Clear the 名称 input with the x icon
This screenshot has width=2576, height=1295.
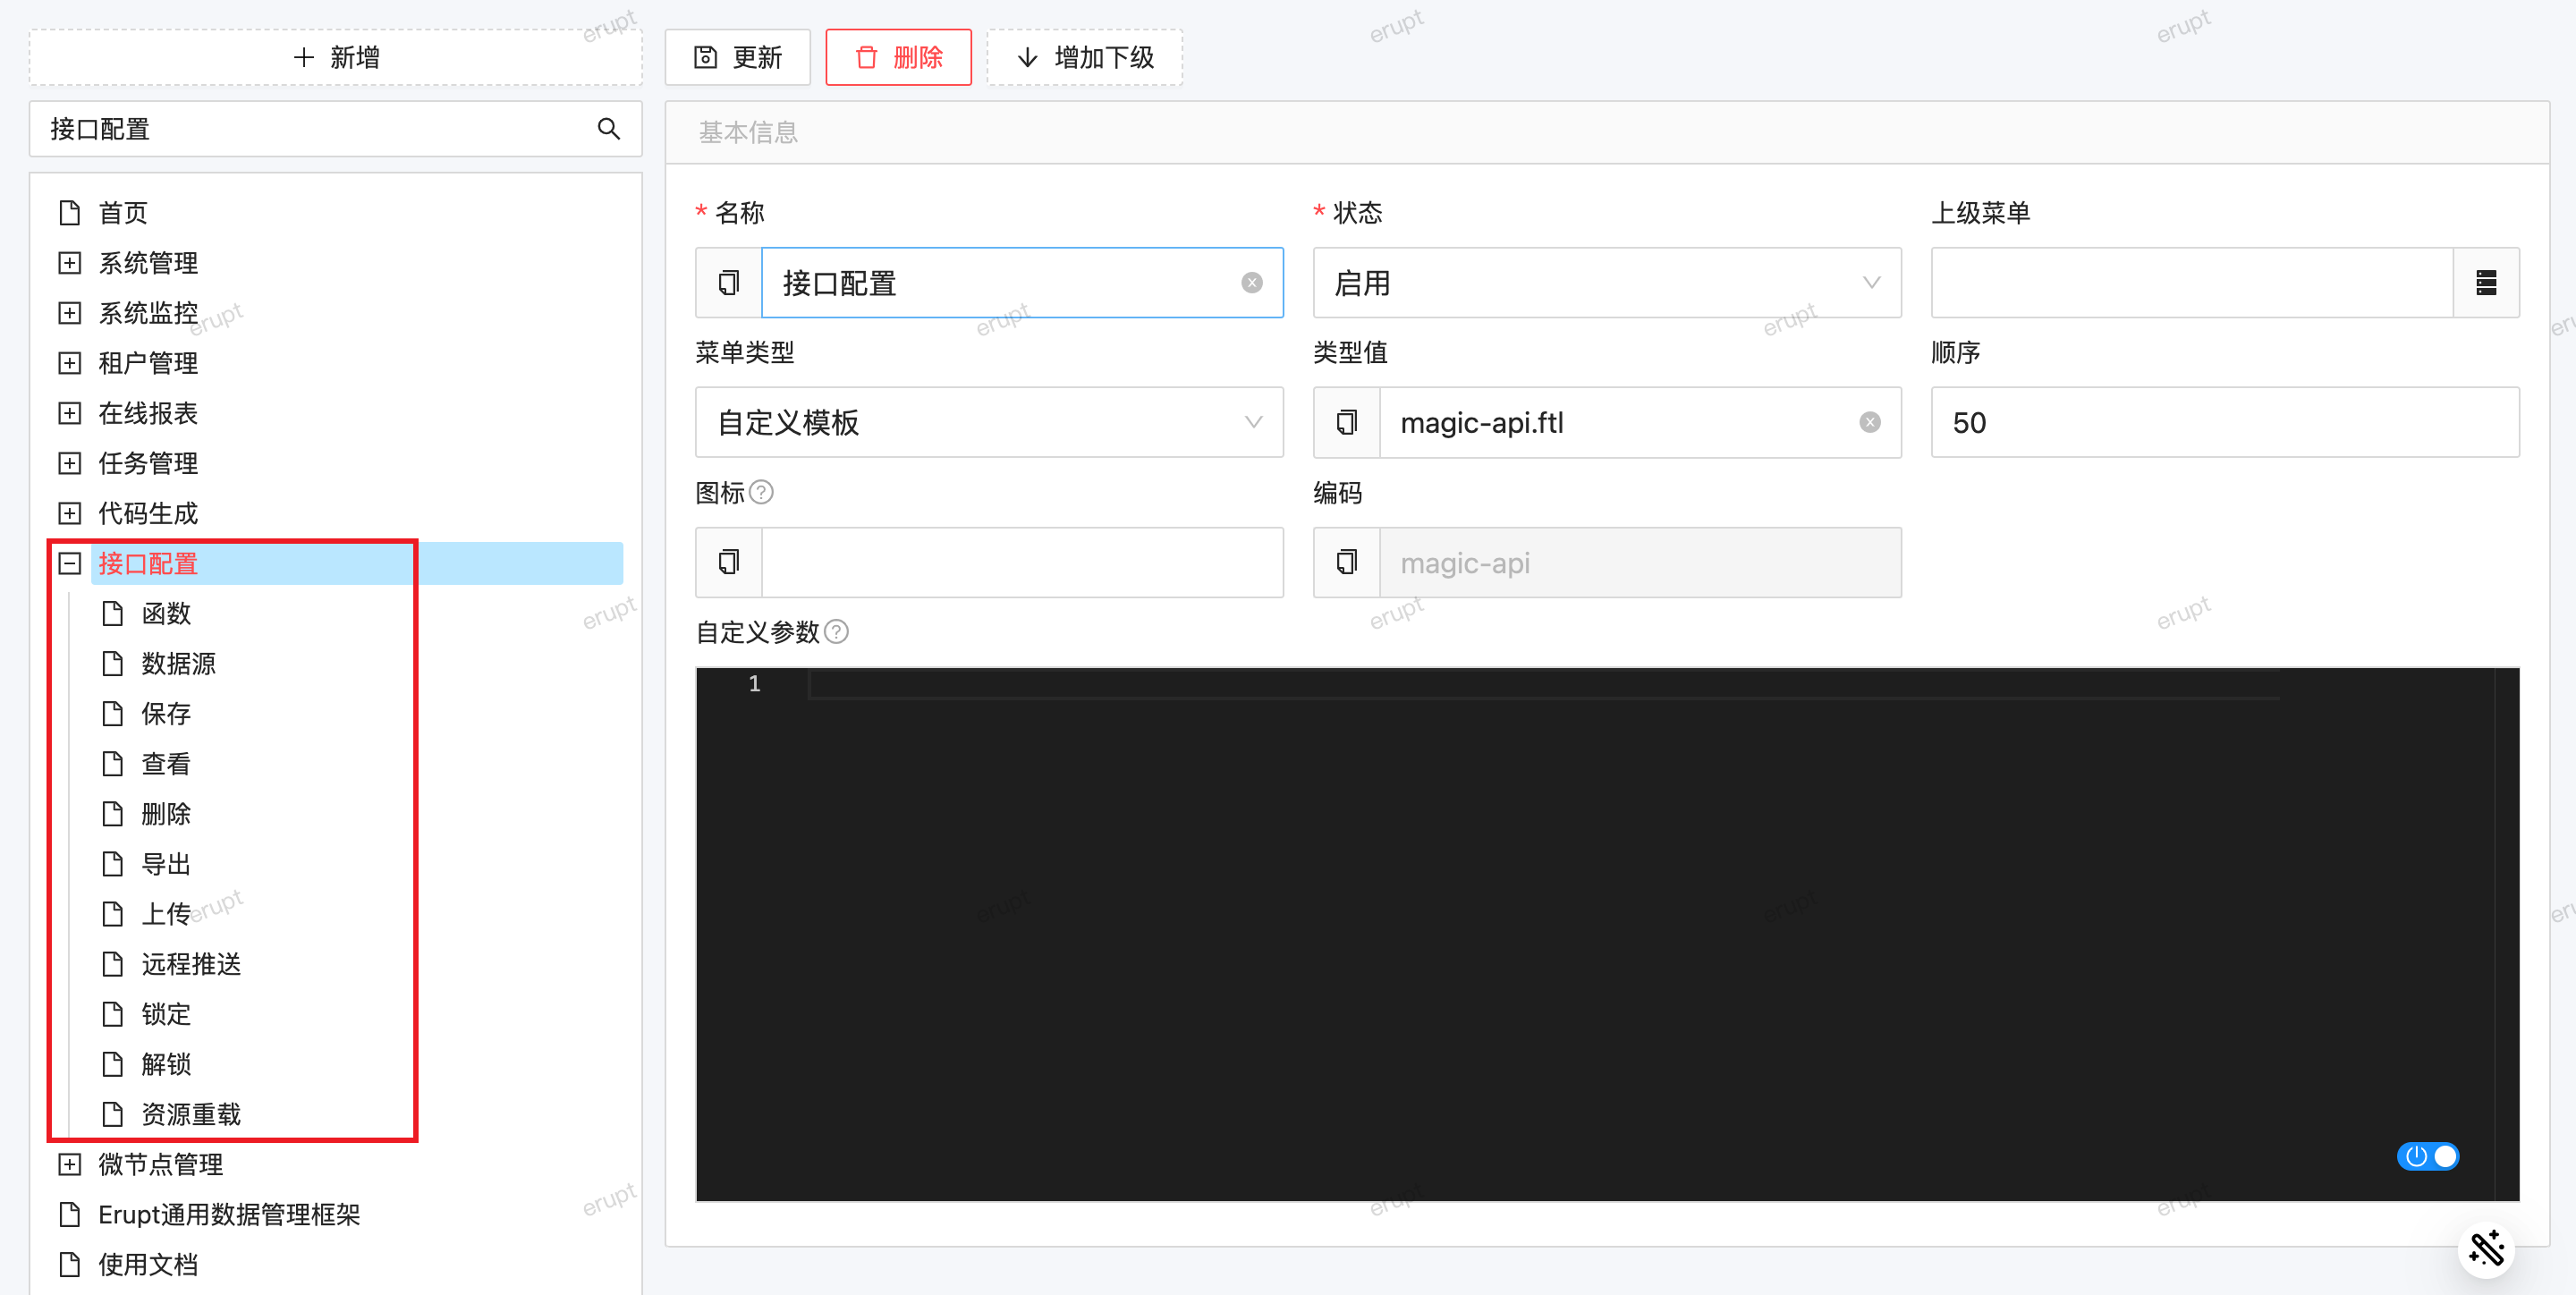(1251, 283)
